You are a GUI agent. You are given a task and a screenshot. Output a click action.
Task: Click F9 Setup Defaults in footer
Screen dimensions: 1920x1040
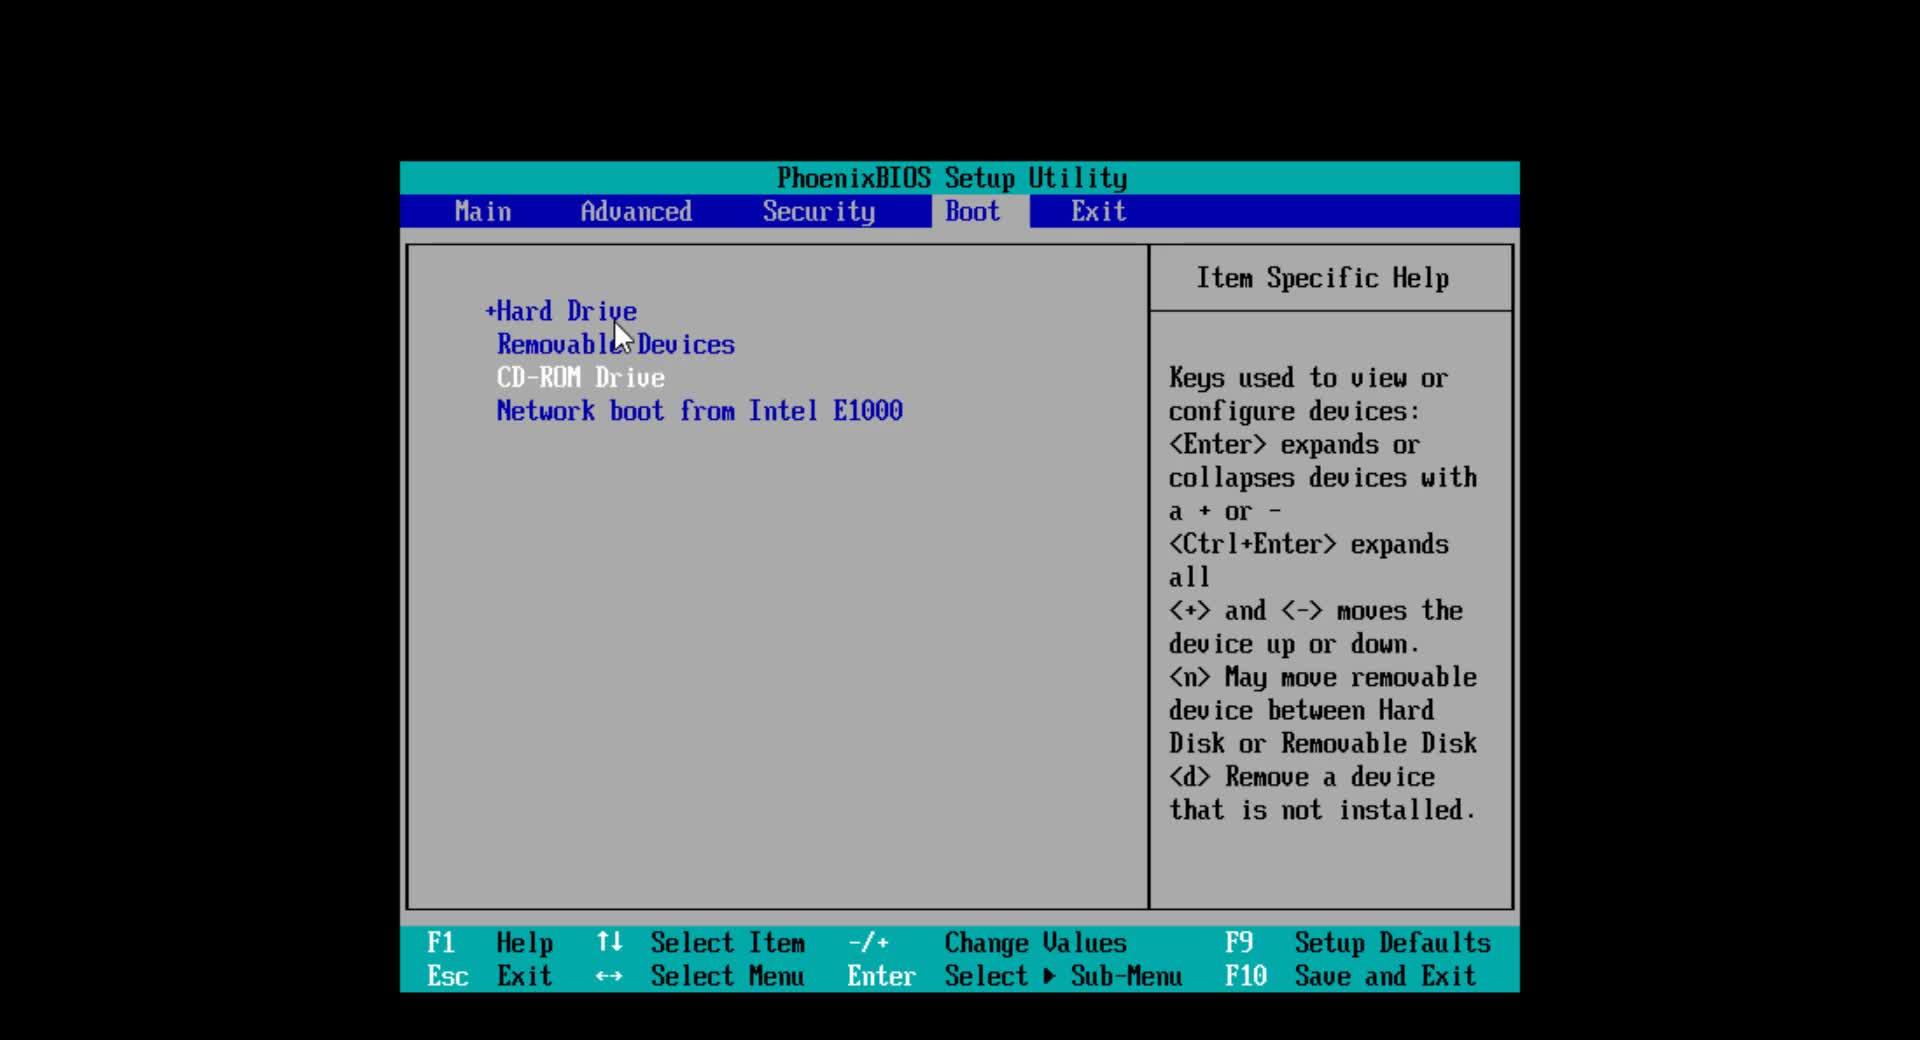click(x=1358, y=942)
